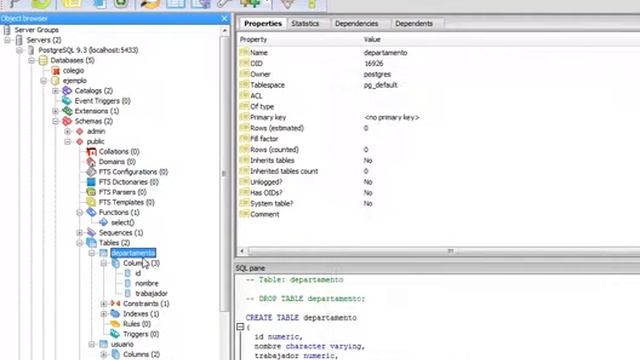This screenshot has height=360, width=640.
Task: Select the trabajador column in the tree
Action: coord(151,293)
